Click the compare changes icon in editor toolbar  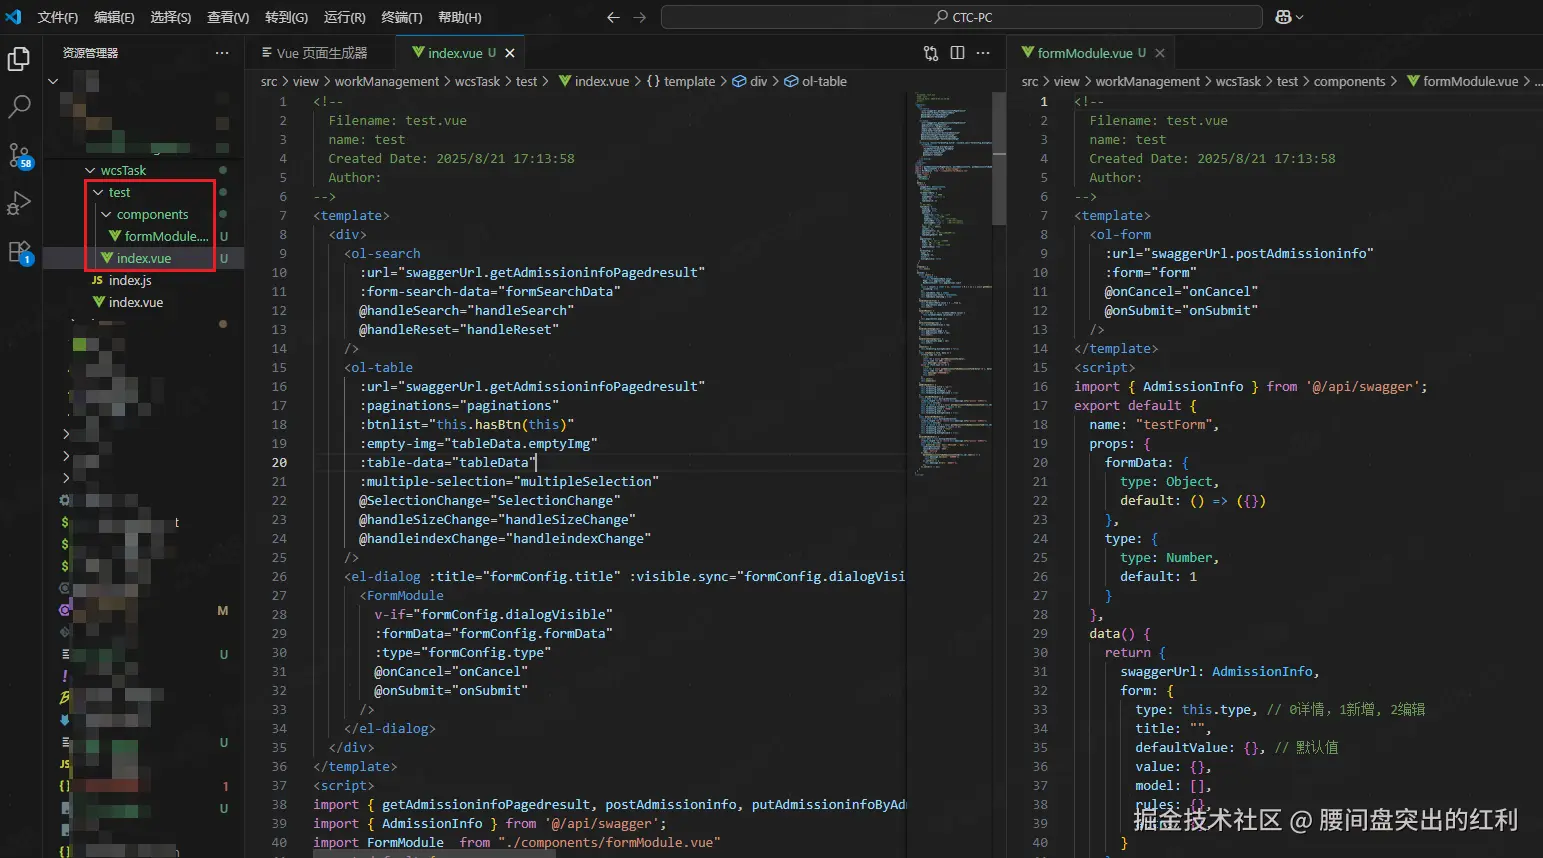931,53
